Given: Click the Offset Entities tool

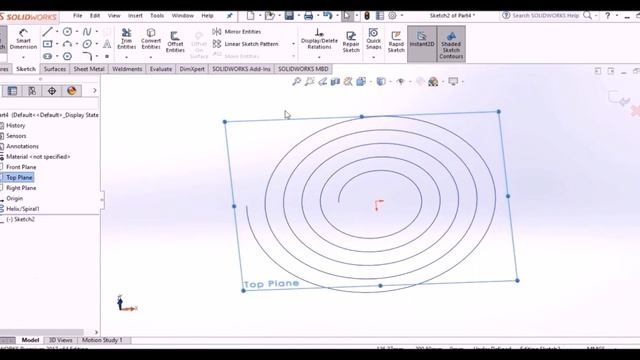Looking at the screenshot, I should 175,42.
